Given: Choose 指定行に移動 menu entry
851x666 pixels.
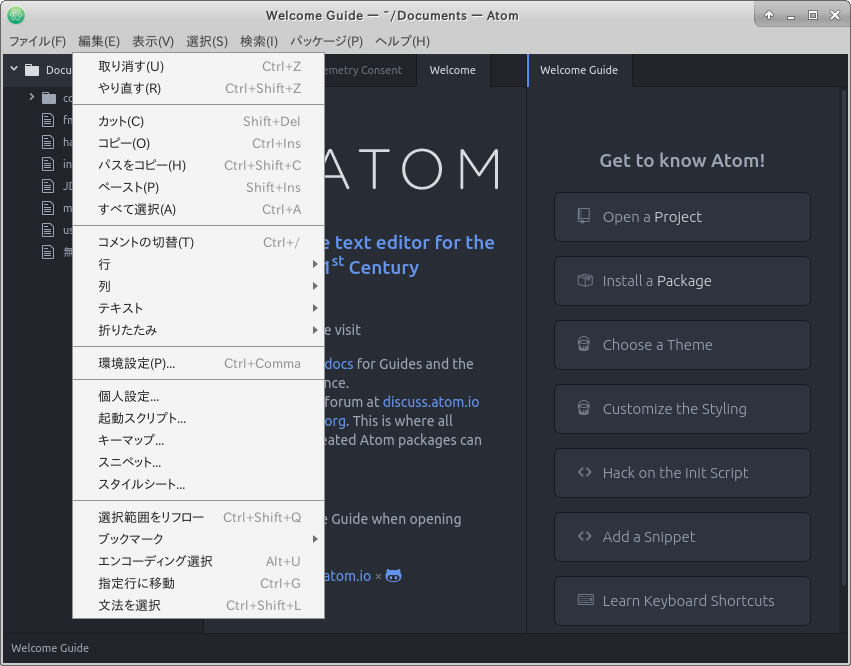Looking at the screenshot, I should pos(198,583).
